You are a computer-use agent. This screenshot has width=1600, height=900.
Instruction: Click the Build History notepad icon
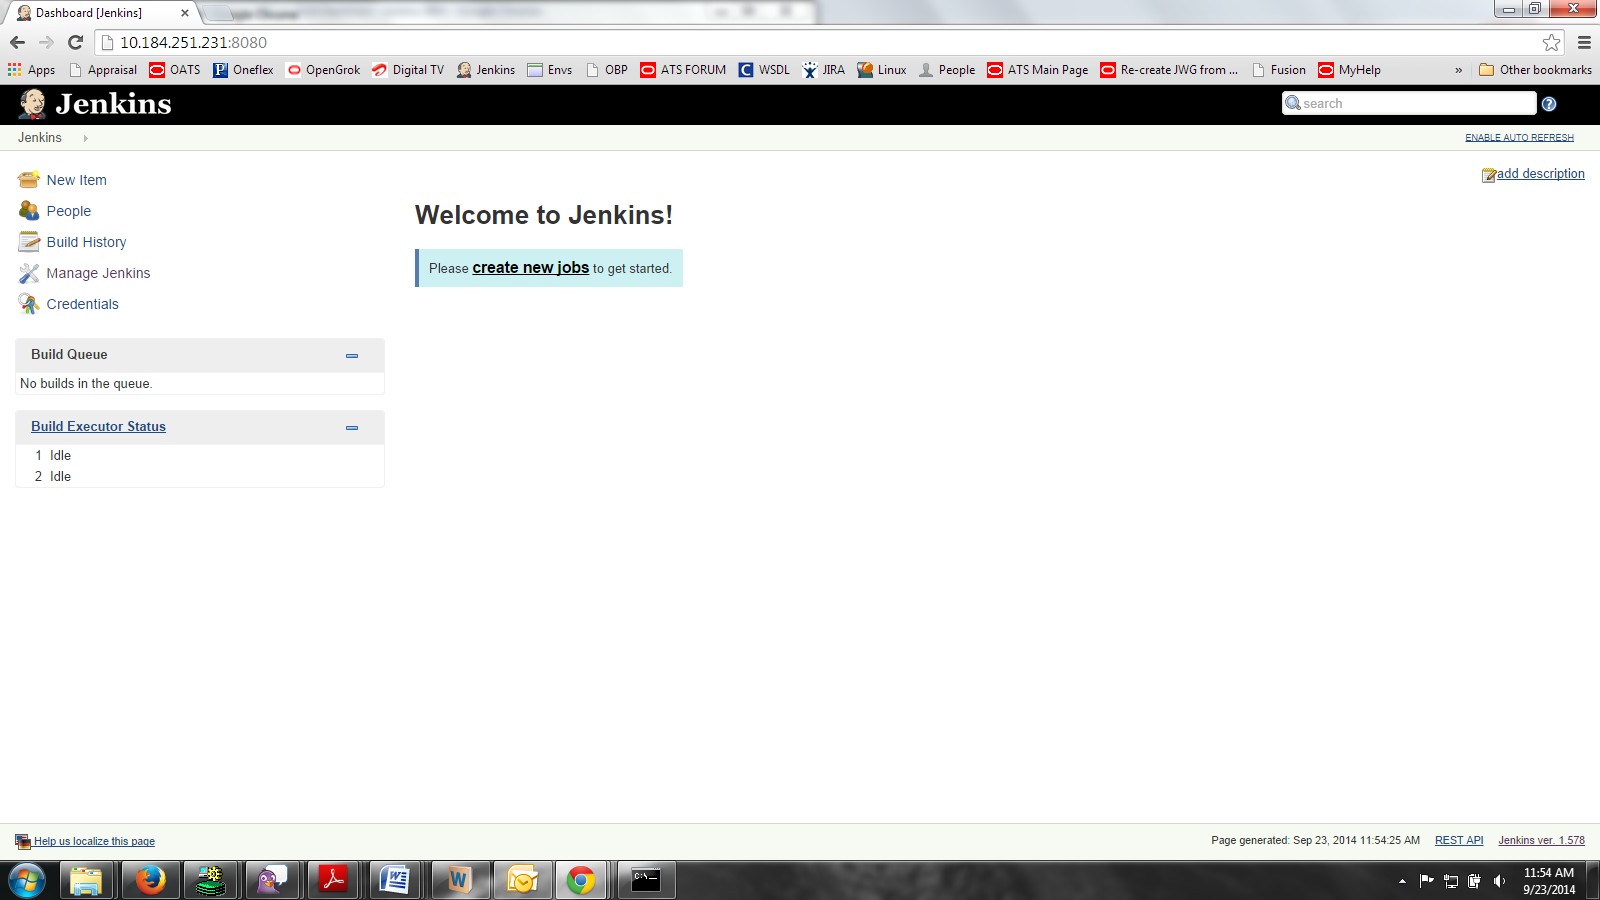29,242
